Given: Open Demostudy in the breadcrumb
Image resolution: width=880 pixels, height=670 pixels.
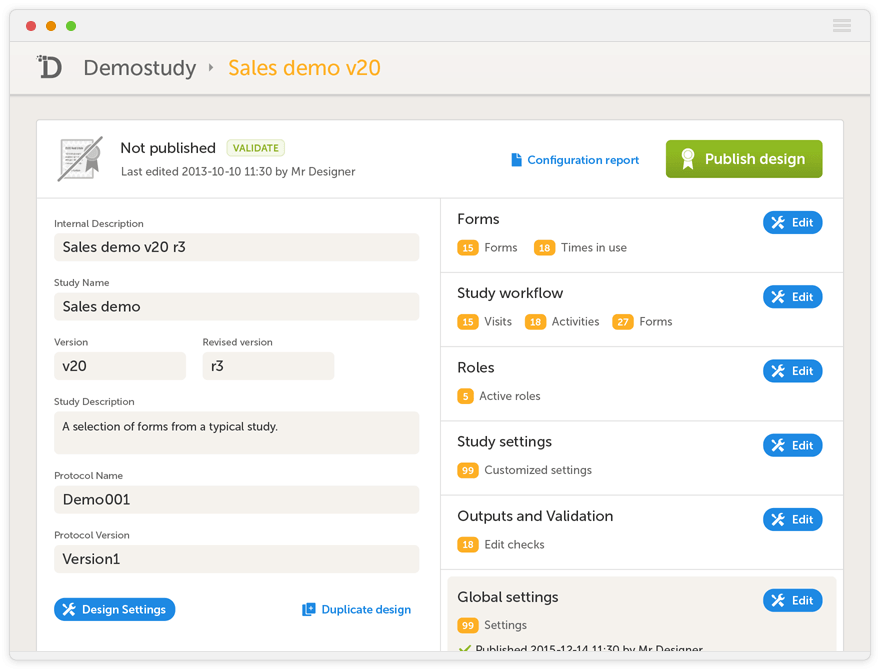Looking at the screenshot, I should [139, 68].
